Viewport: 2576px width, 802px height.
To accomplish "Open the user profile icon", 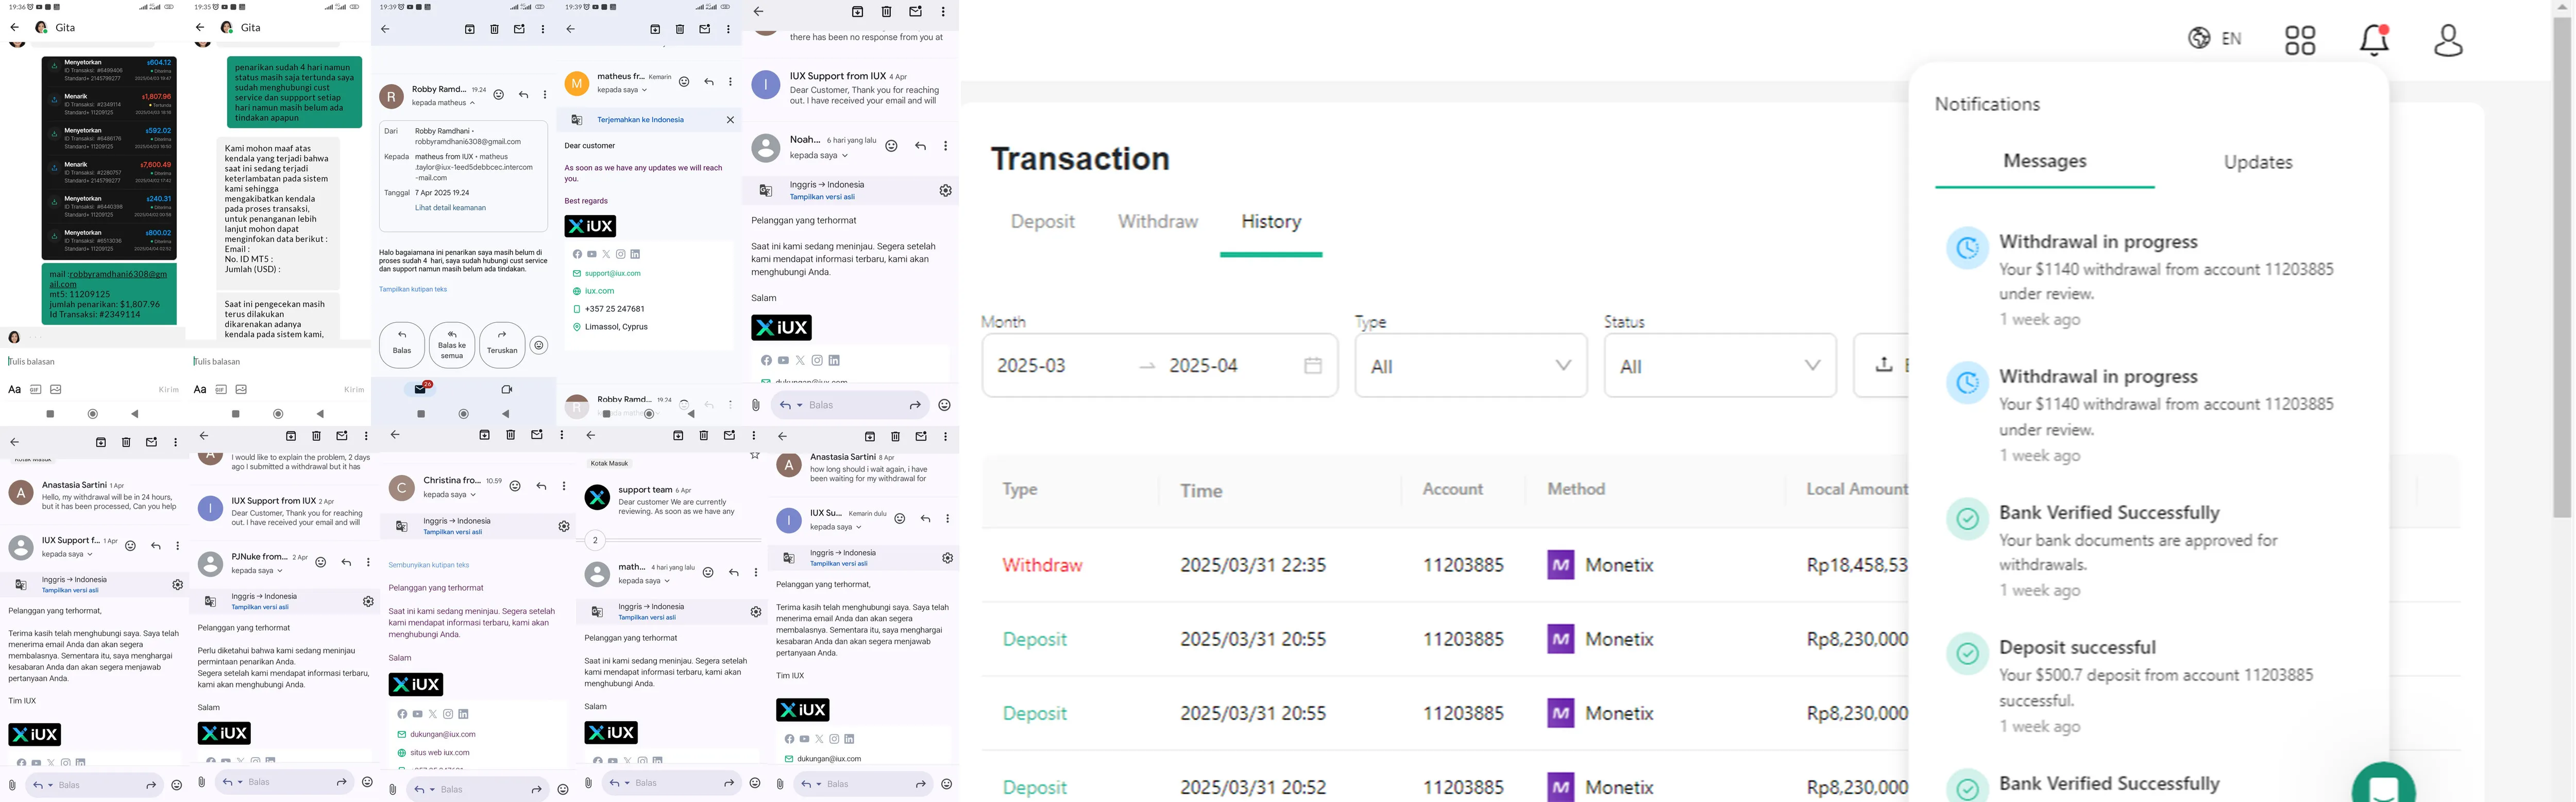I will click(x=2448, y=40).
